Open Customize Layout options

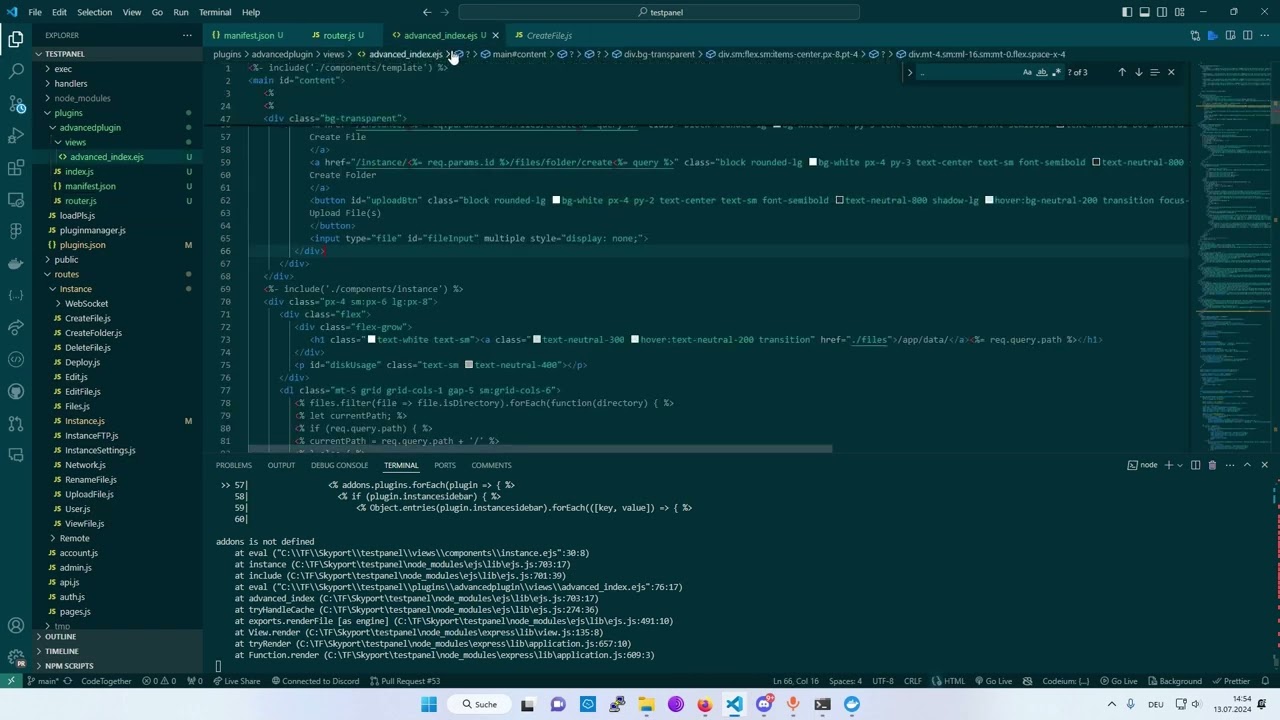[1180, 12]
